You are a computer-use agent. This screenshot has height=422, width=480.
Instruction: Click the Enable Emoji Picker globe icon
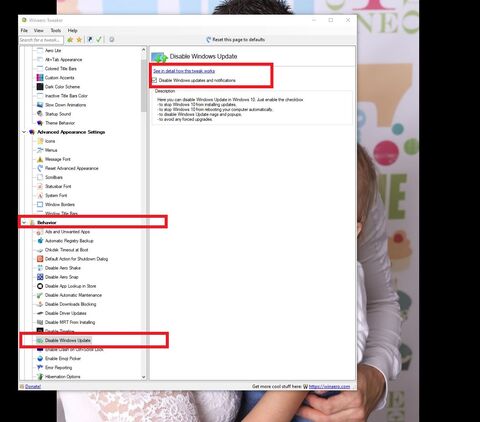coord(40,358)
